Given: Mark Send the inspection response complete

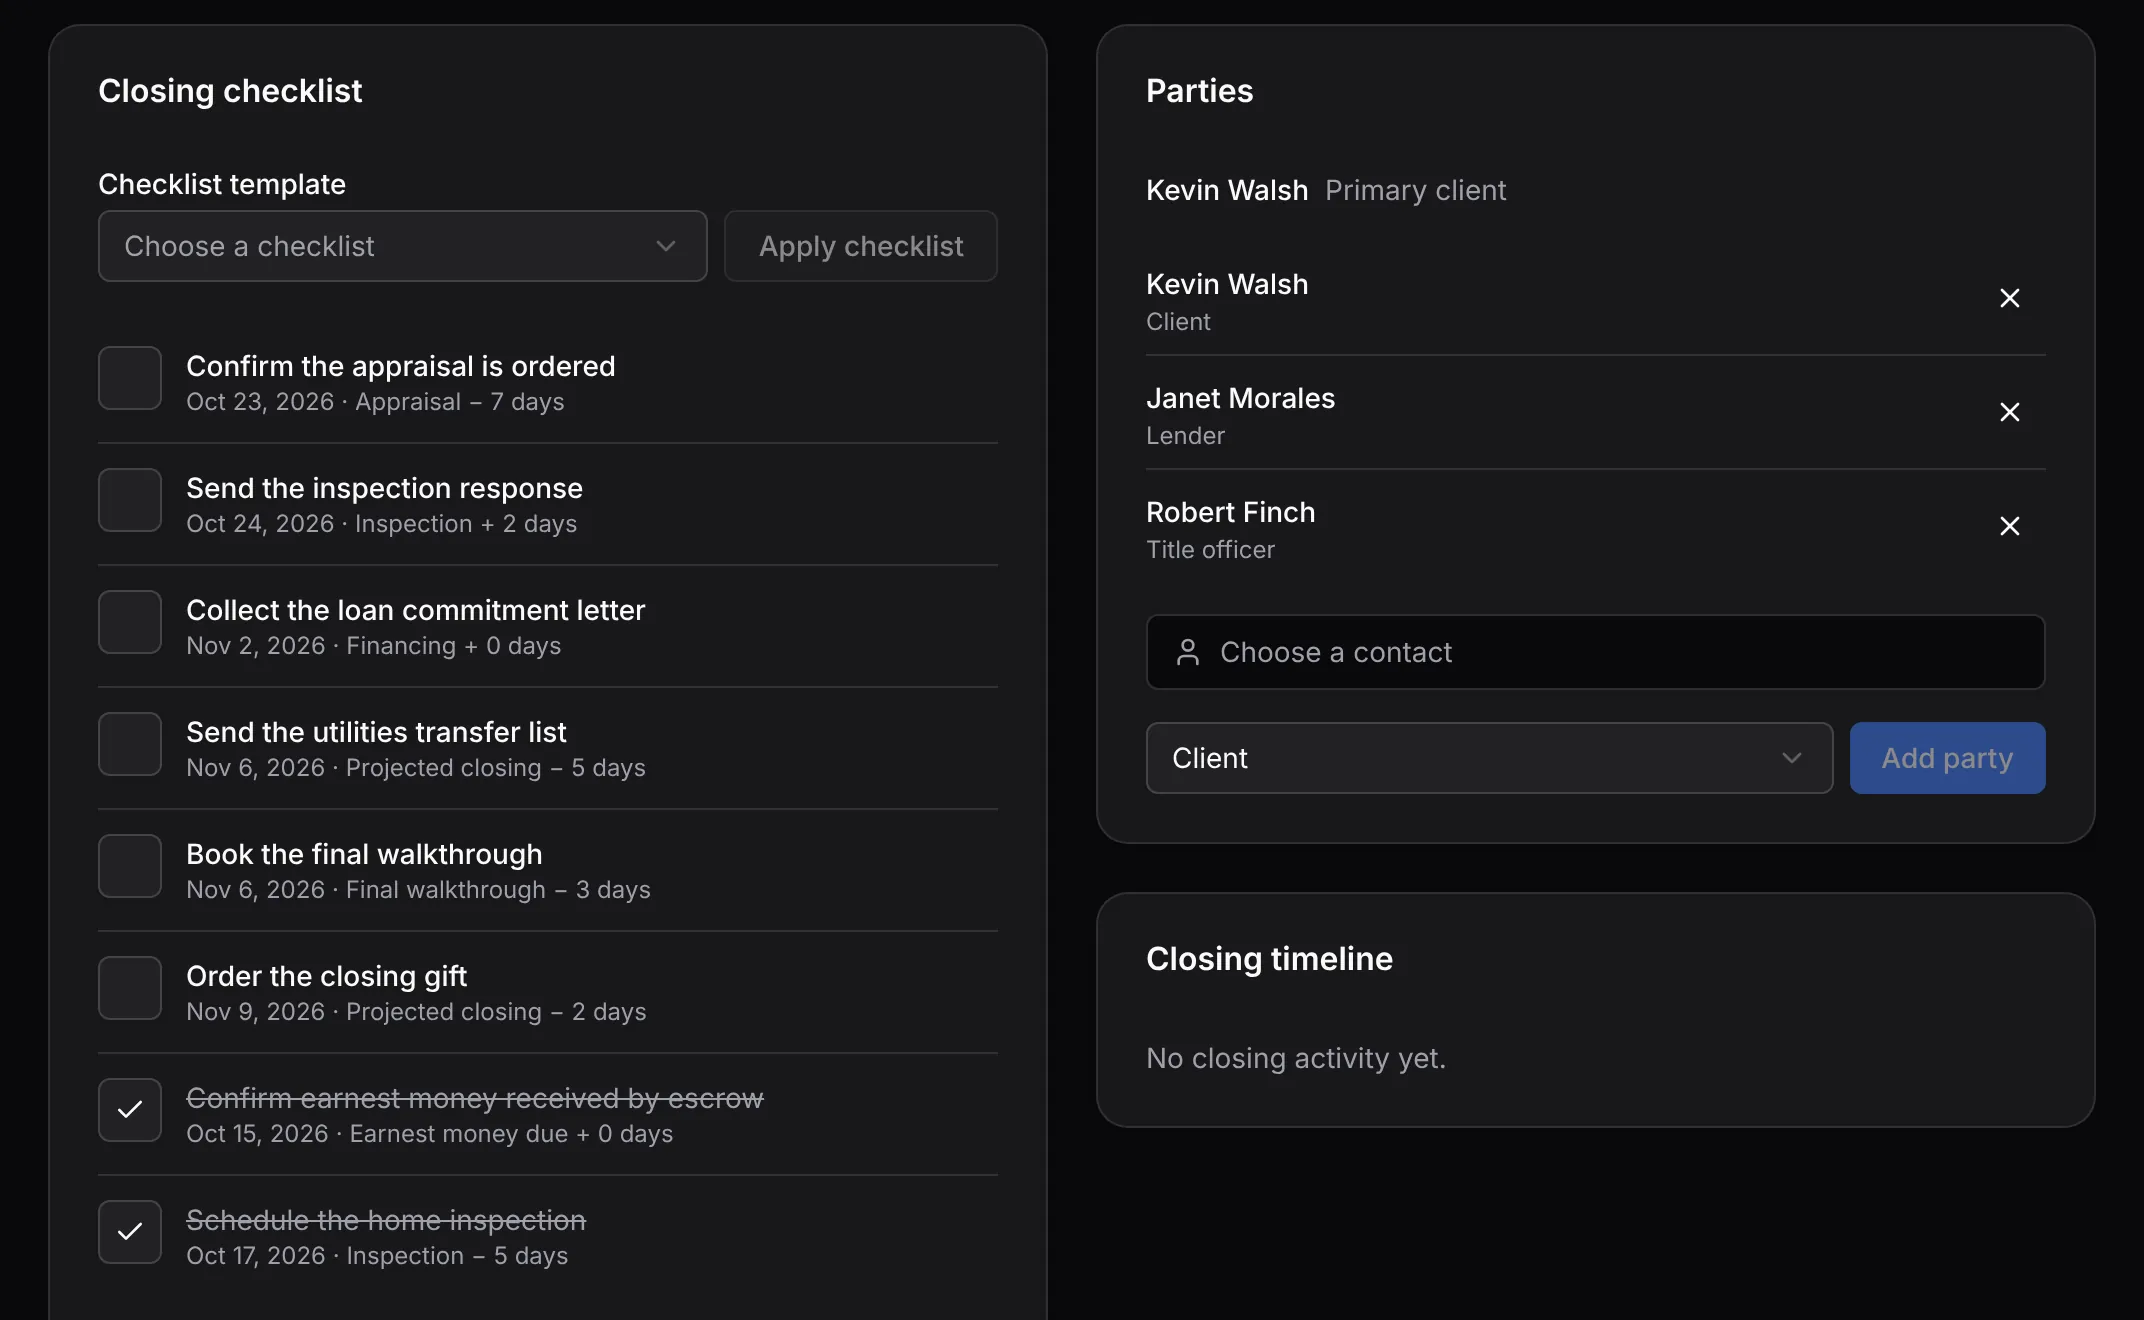Looking at the screenshot, I should [x=130, y=500].
